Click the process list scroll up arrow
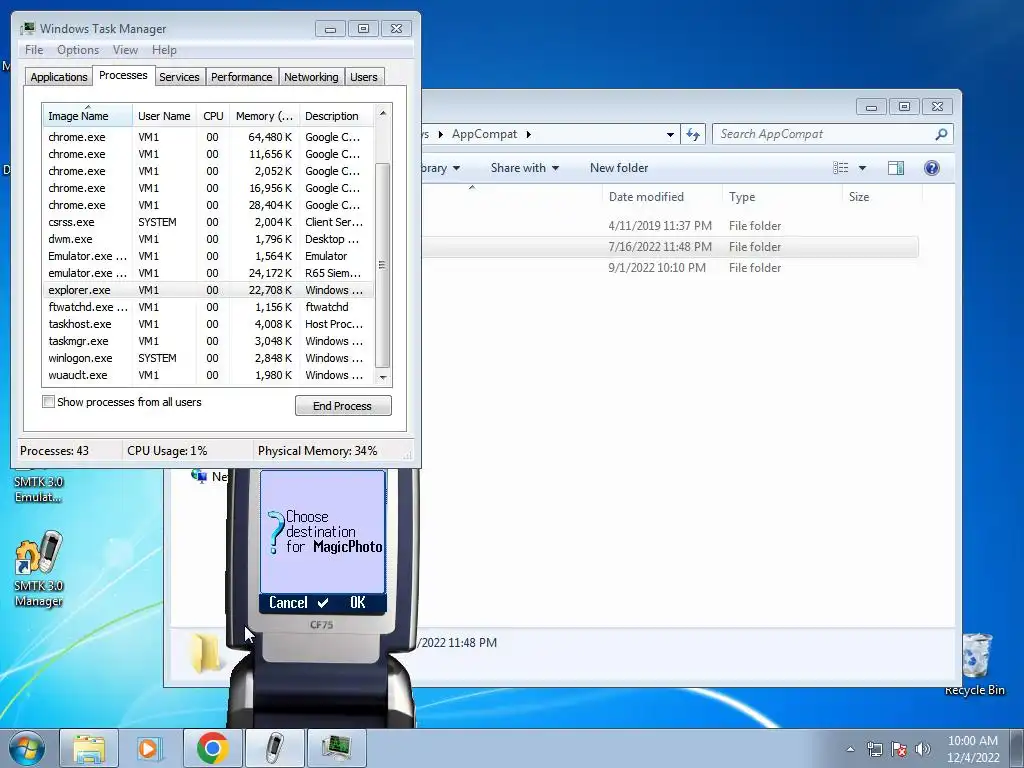 [383, 113]
